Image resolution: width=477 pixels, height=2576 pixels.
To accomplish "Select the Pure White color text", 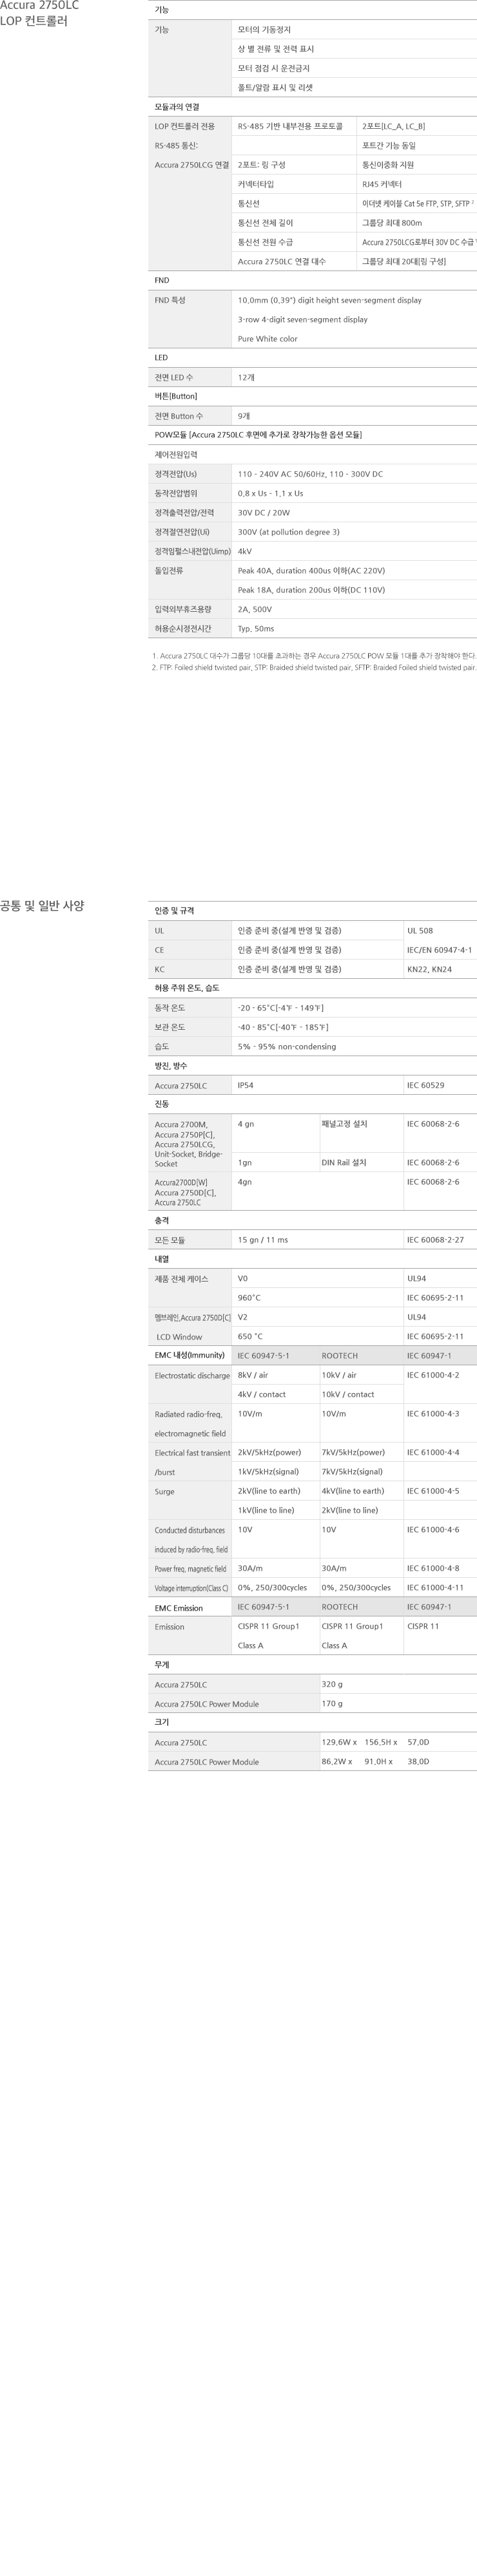I will [x=267, y=339].
